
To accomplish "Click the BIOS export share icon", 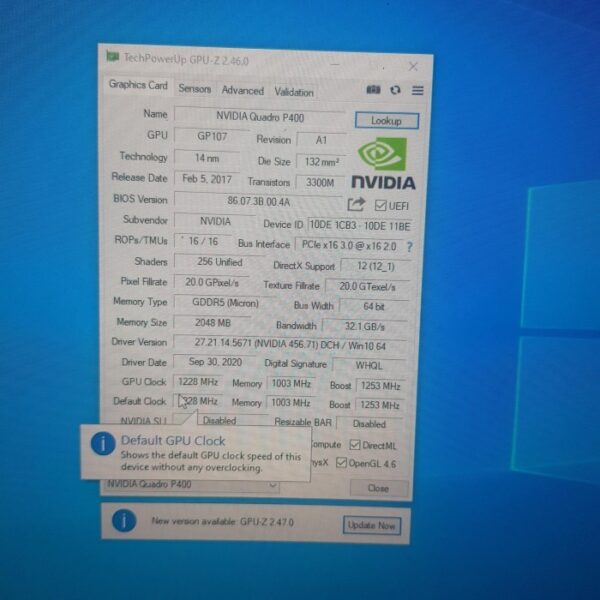I will [356, 204].
